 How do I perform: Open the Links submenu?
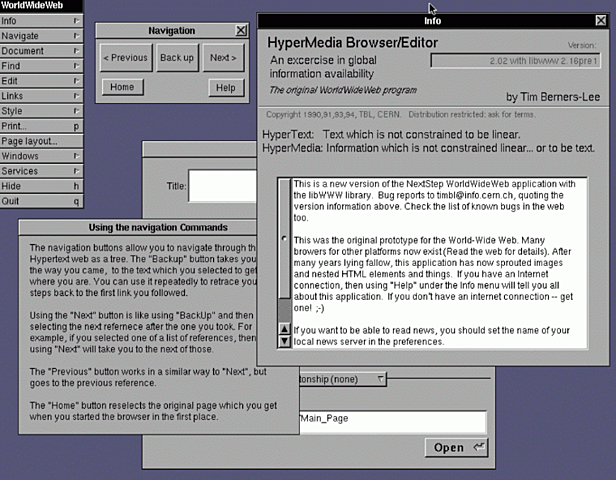click(41, 96)
